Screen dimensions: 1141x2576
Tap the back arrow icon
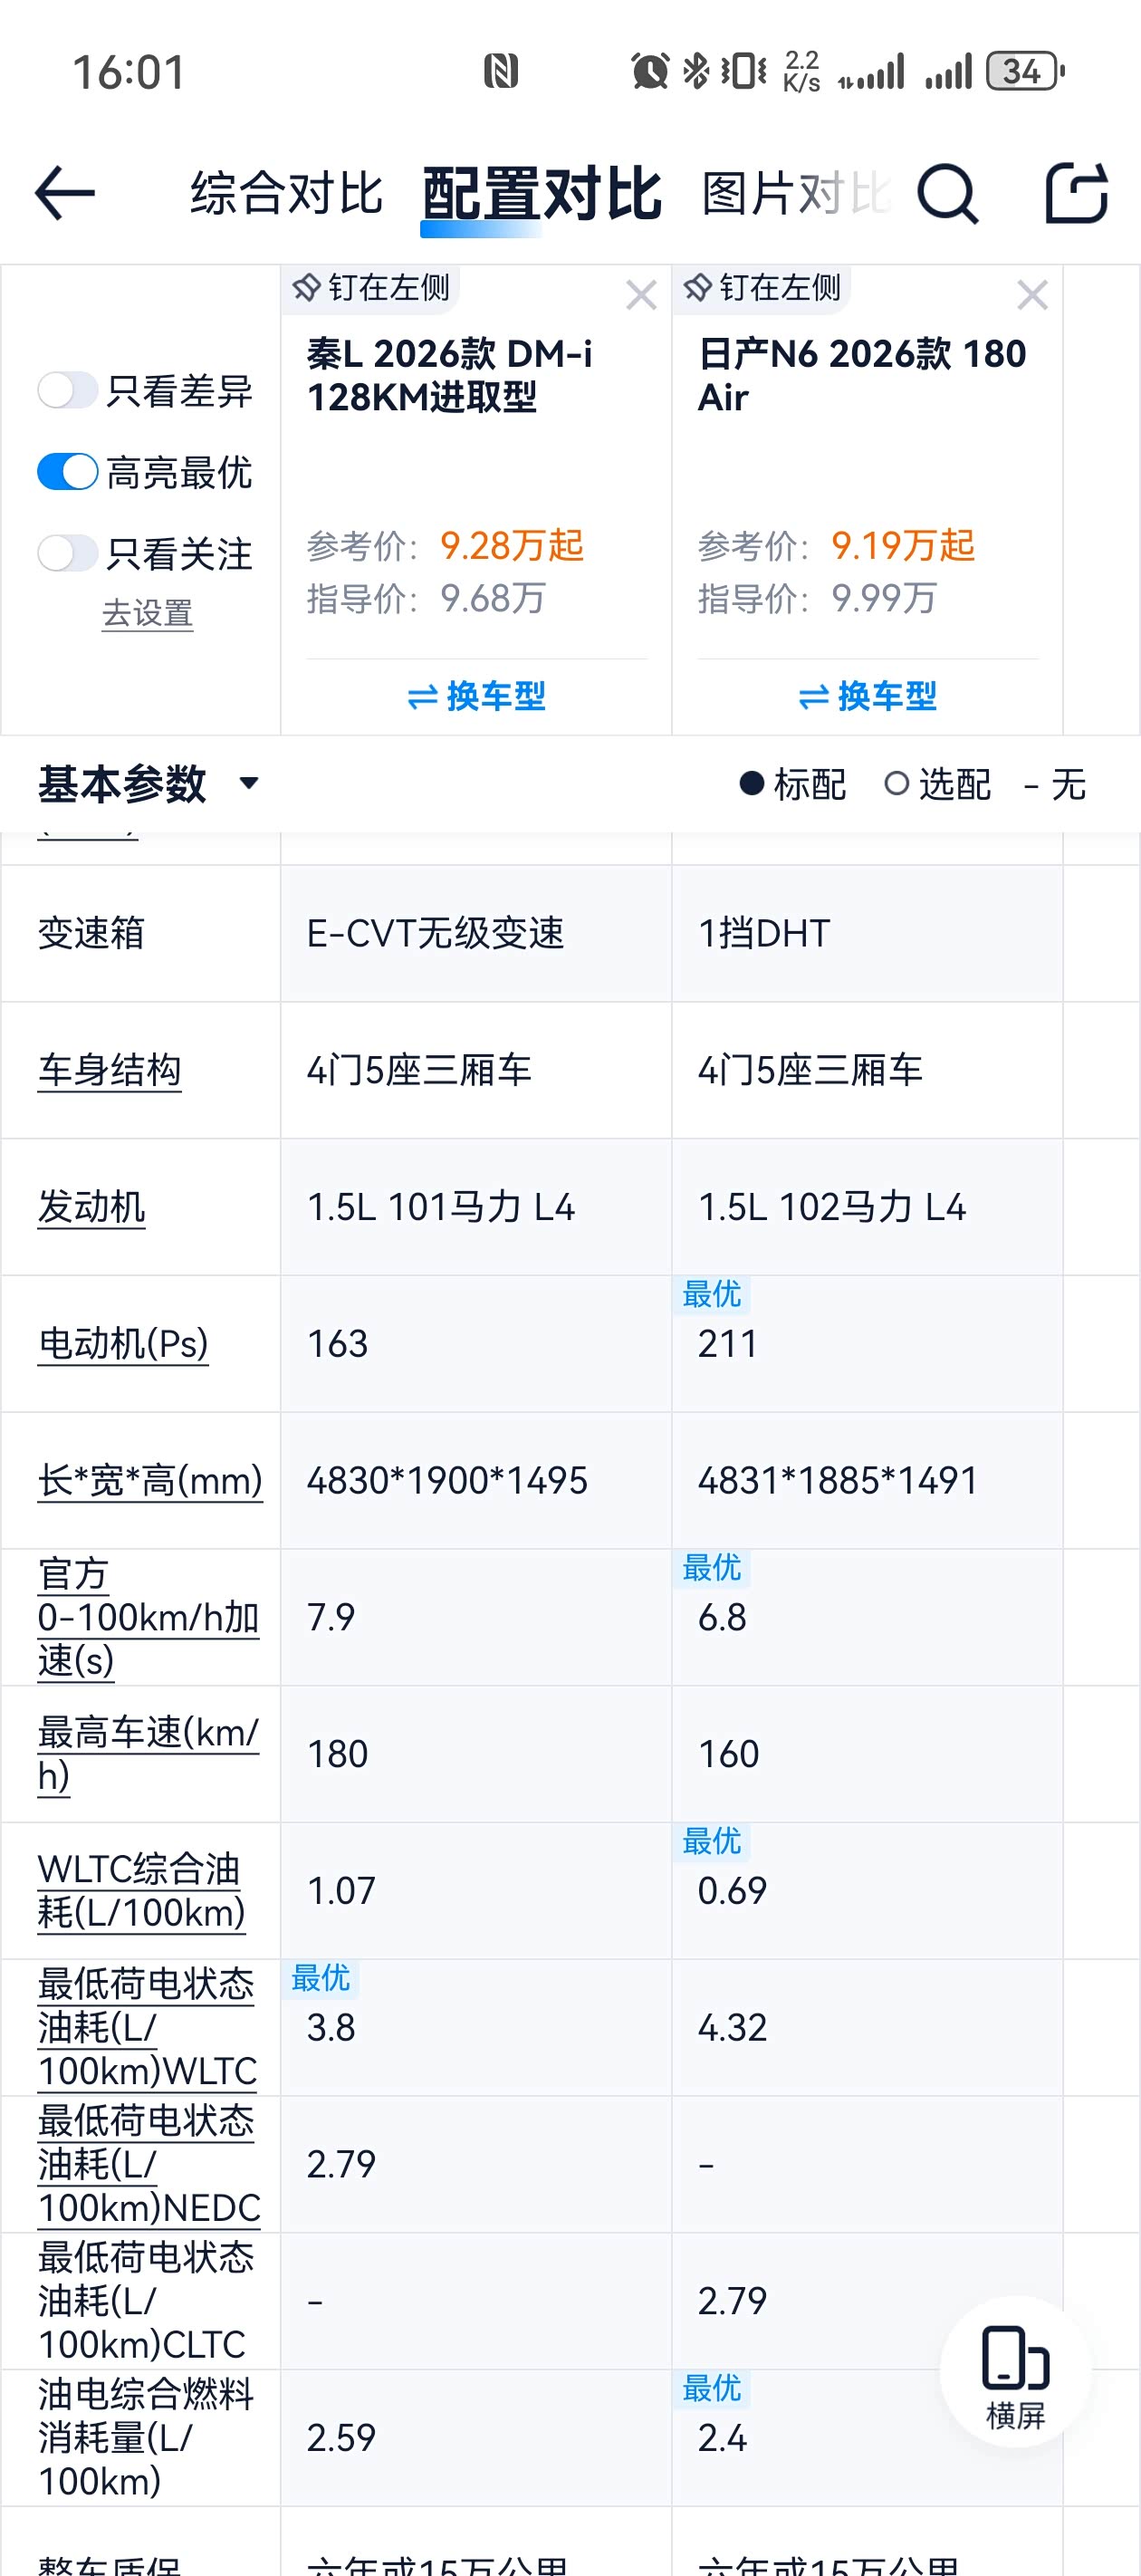click(x=65, y=193)
